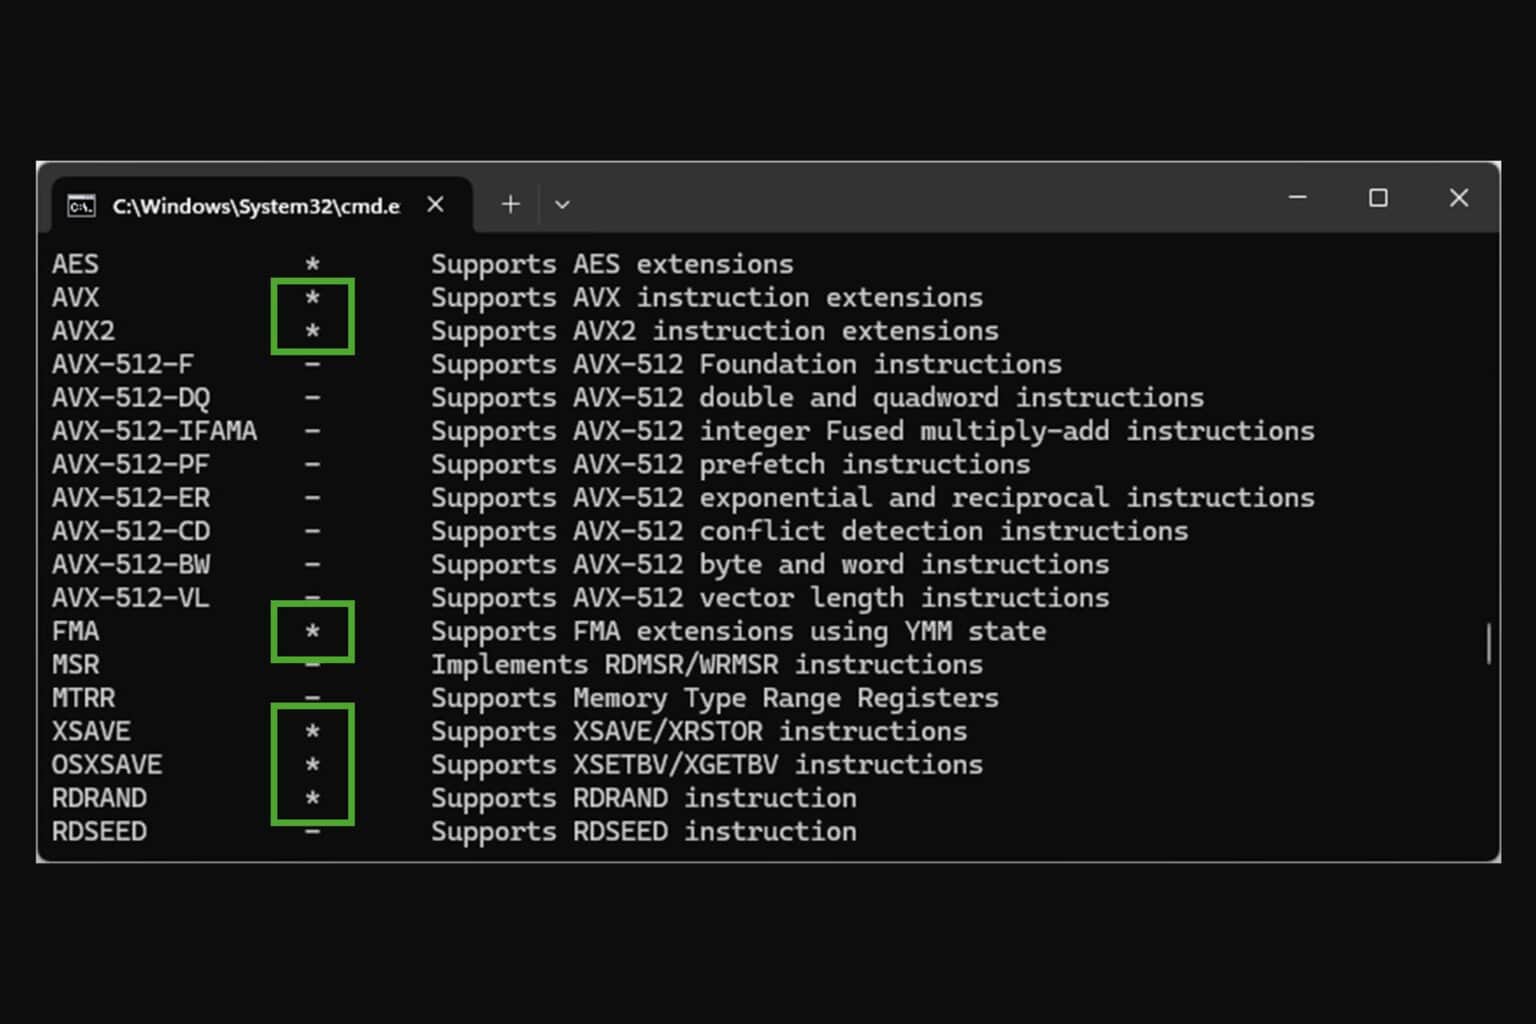
Task: Click 'Implements RDMSR/WRMSR instructions' text
Action: point(707,665)
